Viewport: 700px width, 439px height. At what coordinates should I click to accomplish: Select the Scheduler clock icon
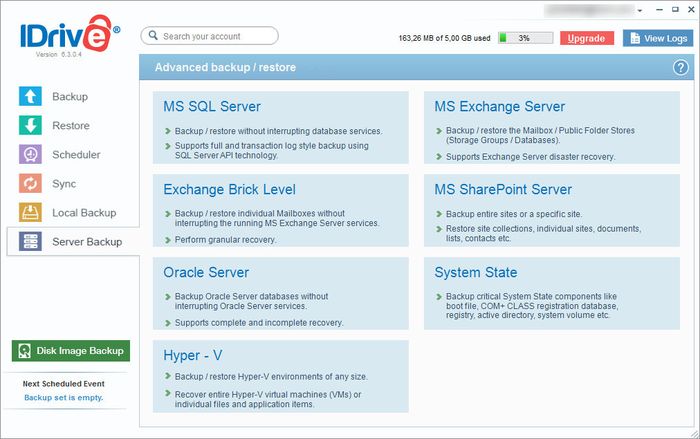click(x=31, y=155)
